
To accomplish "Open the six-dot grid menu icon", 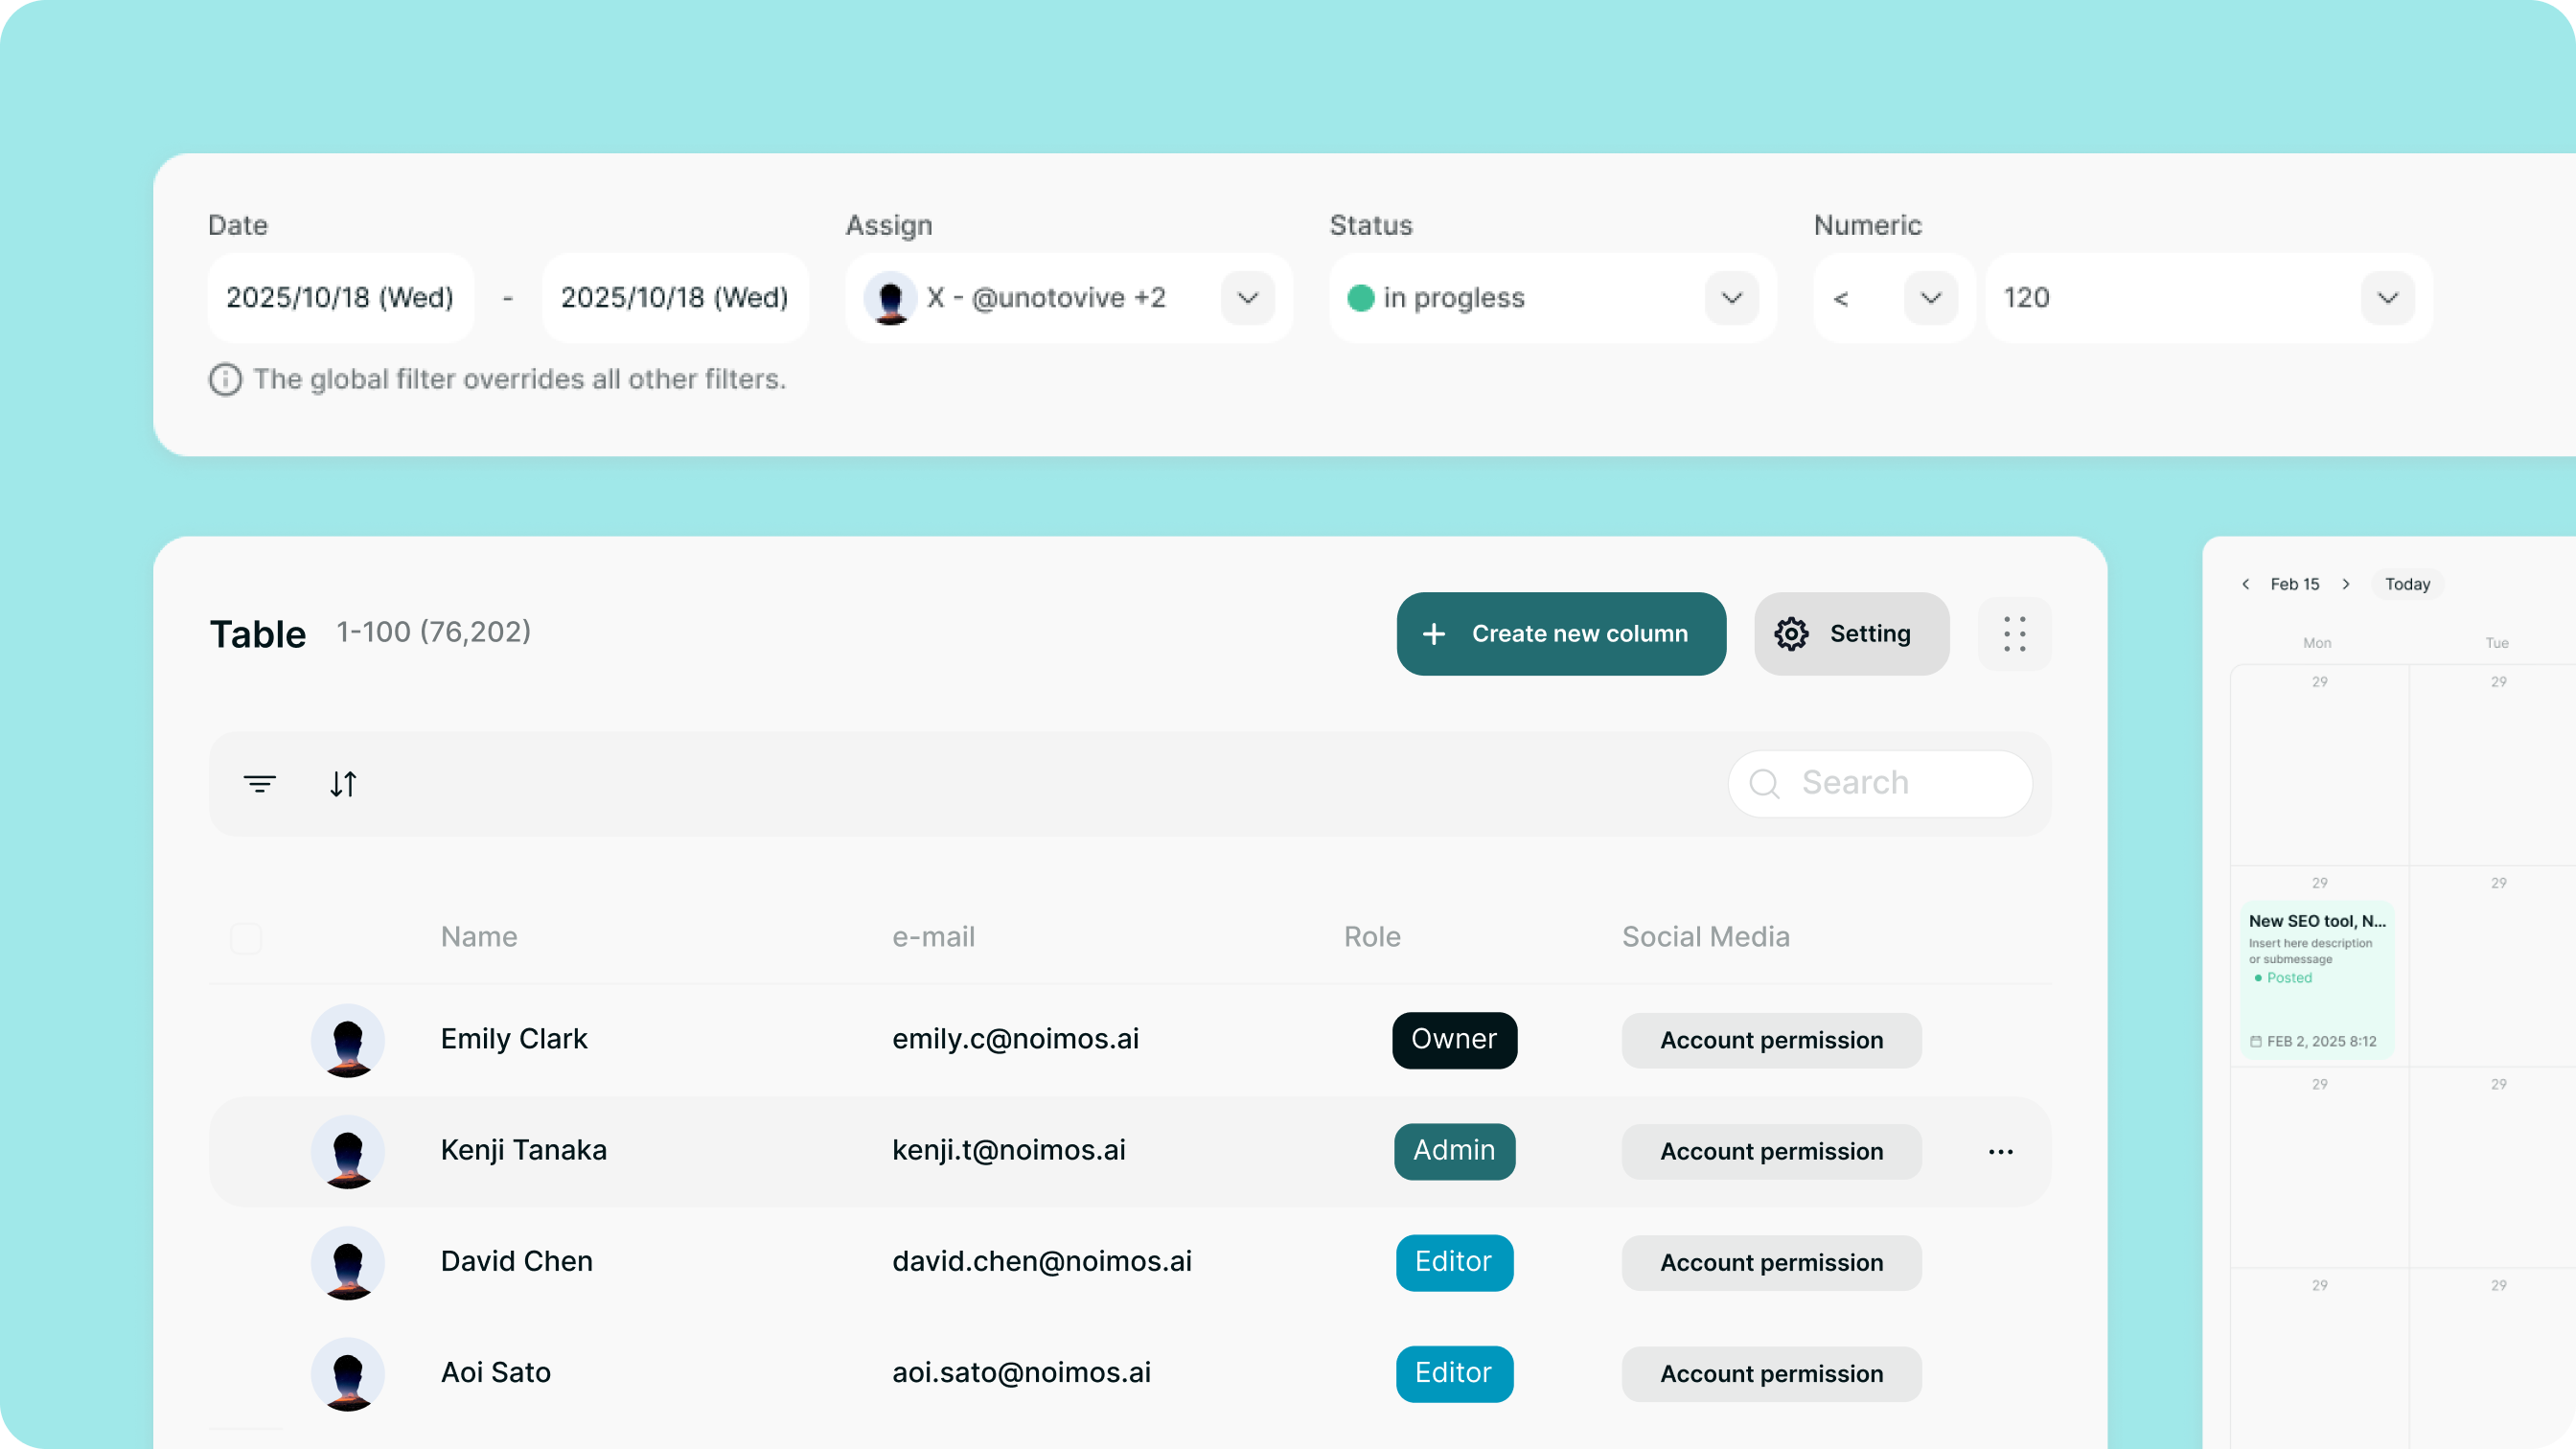I will point(2014,634).
